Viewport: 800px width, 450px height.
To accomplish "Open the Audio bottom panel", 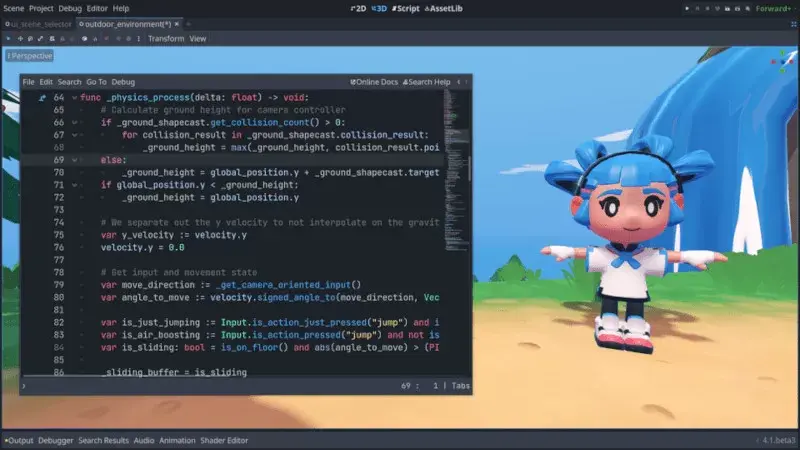I will click(144, 441).
